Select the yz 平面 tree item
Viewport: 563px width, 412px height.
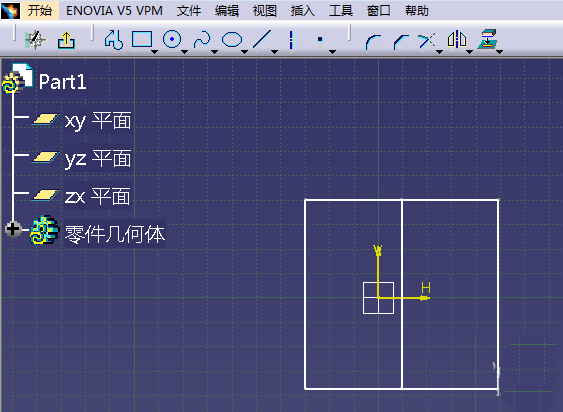(98, 159)
